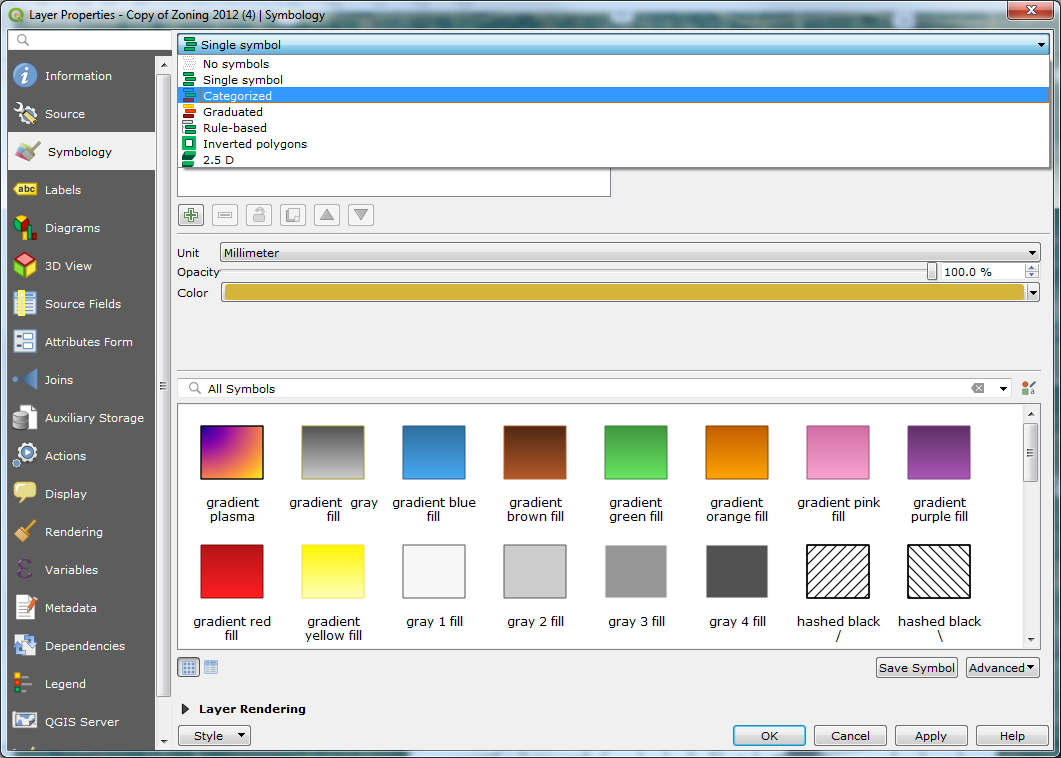Open the Variables epsilon icon
The image size is (1061, 758).
click(25, 570)
